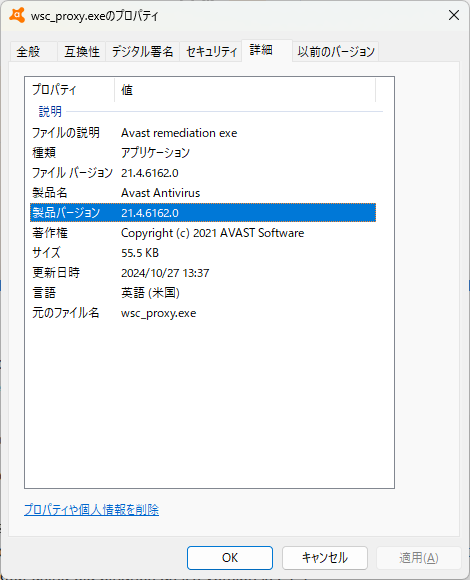
Task: Select the ファイル バージョン row
Action: coord(203,173)
